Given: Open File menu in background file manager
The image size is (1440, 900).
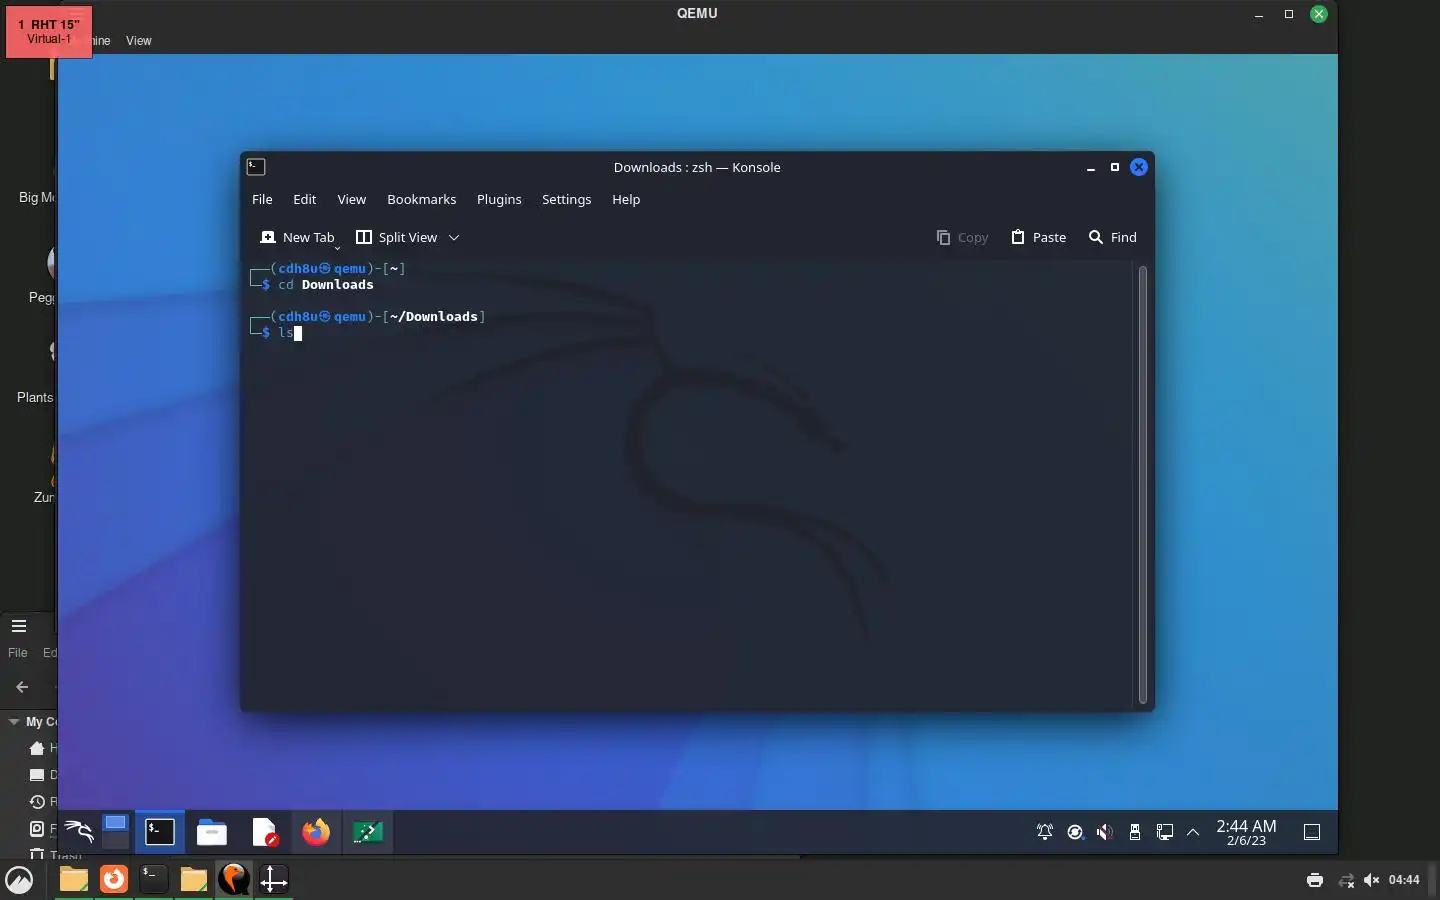Looking at the screenshot, I should [18, 653].
